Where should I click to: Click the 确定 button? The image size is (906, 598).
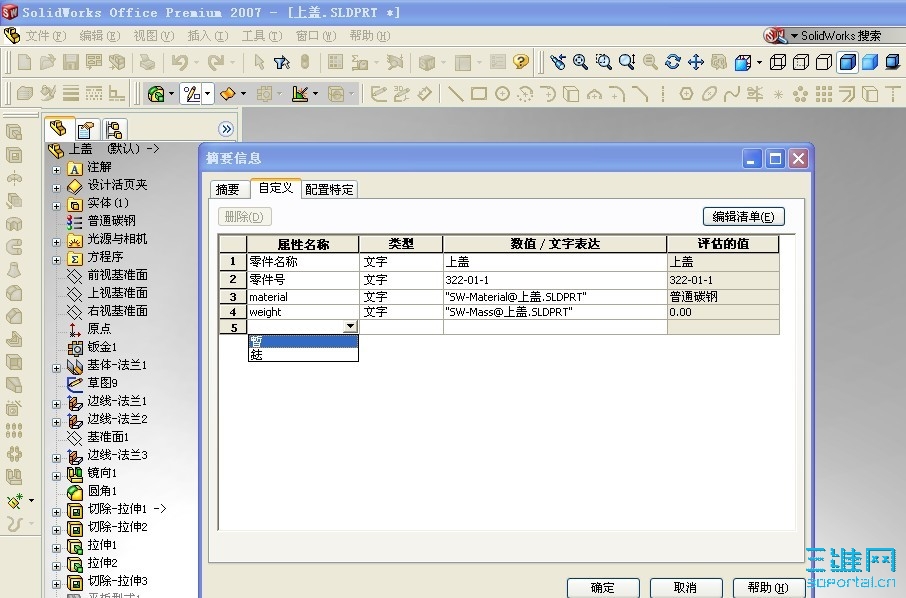(603, 588)
